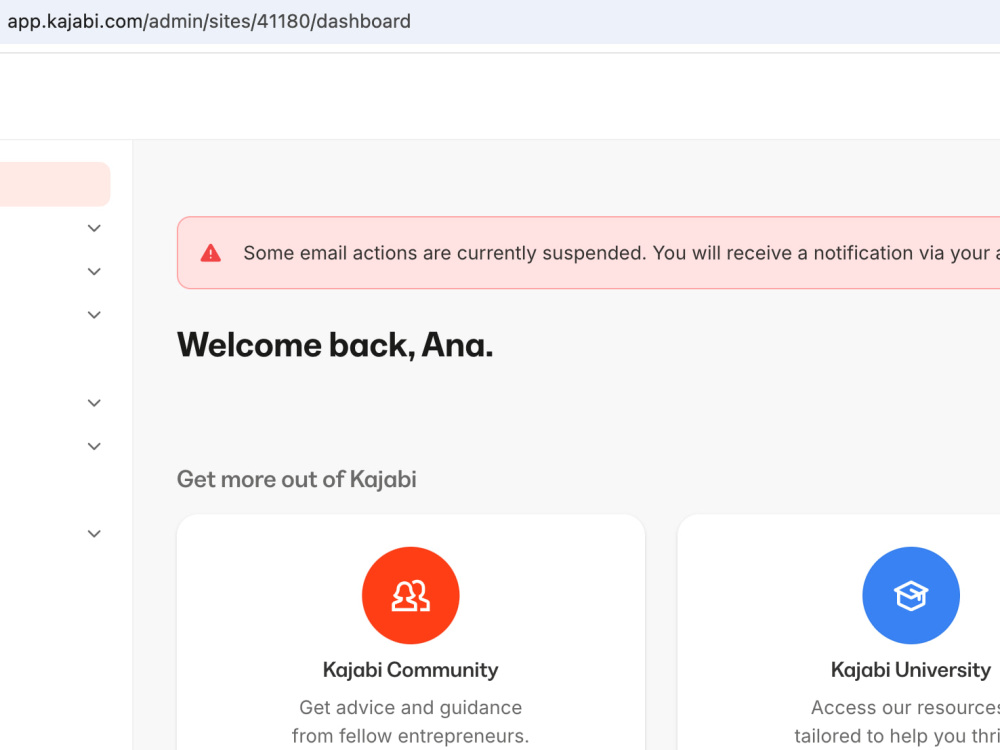Expand the third sidebar chevron from top
Viewport: 1000px width, 750px height.
(94, 315)
